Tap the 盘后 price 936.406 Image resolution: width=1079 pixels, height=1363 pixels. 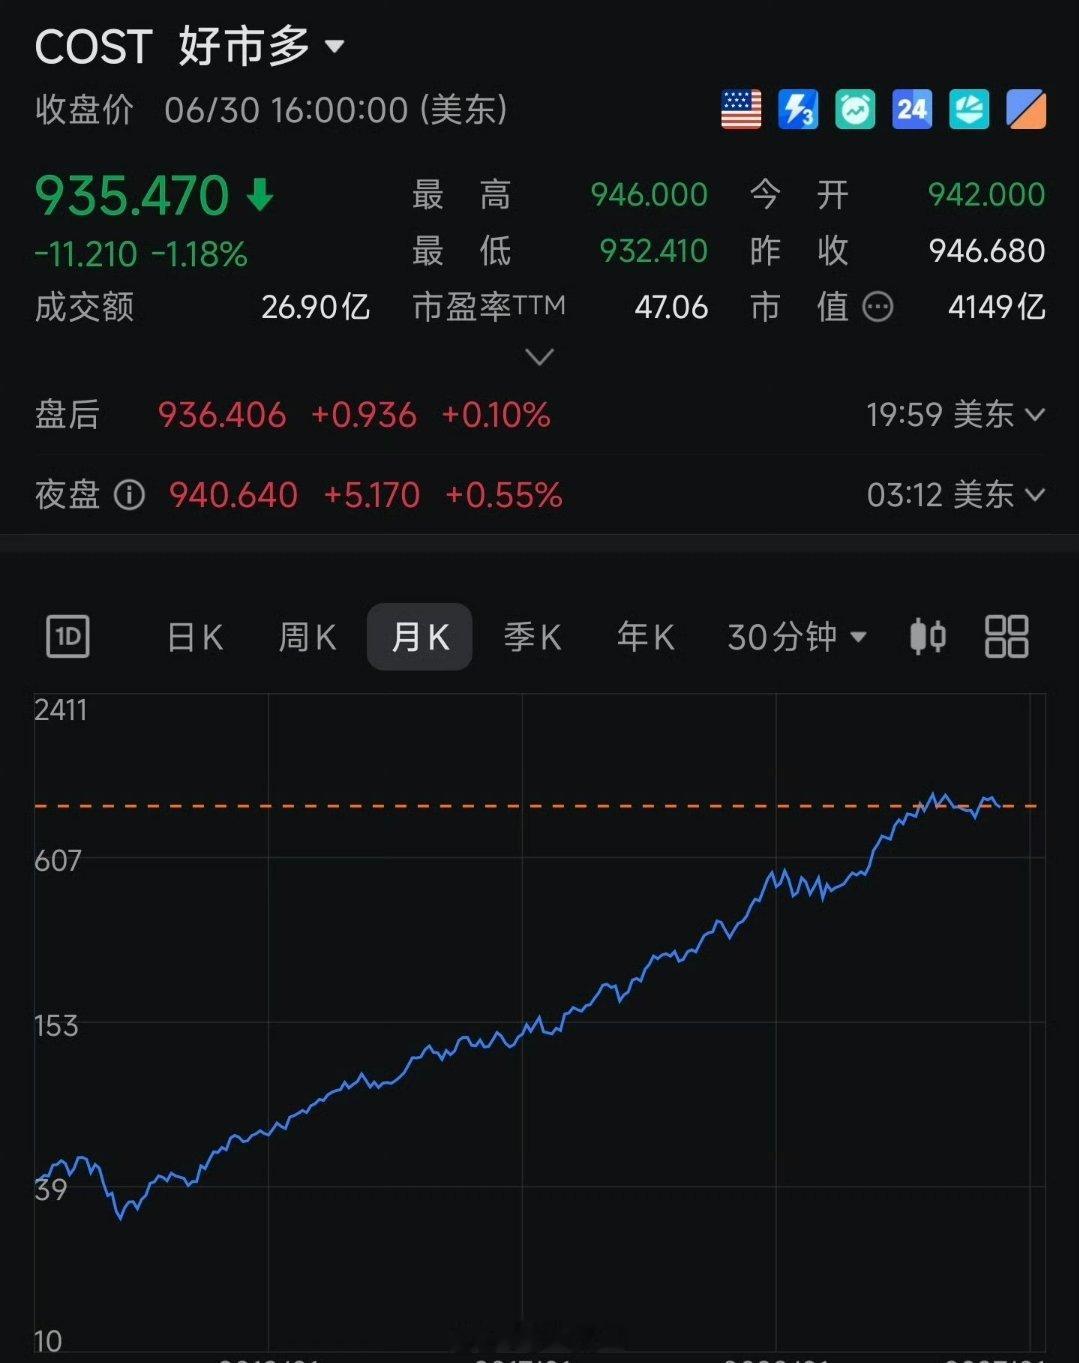coord(222,414)
